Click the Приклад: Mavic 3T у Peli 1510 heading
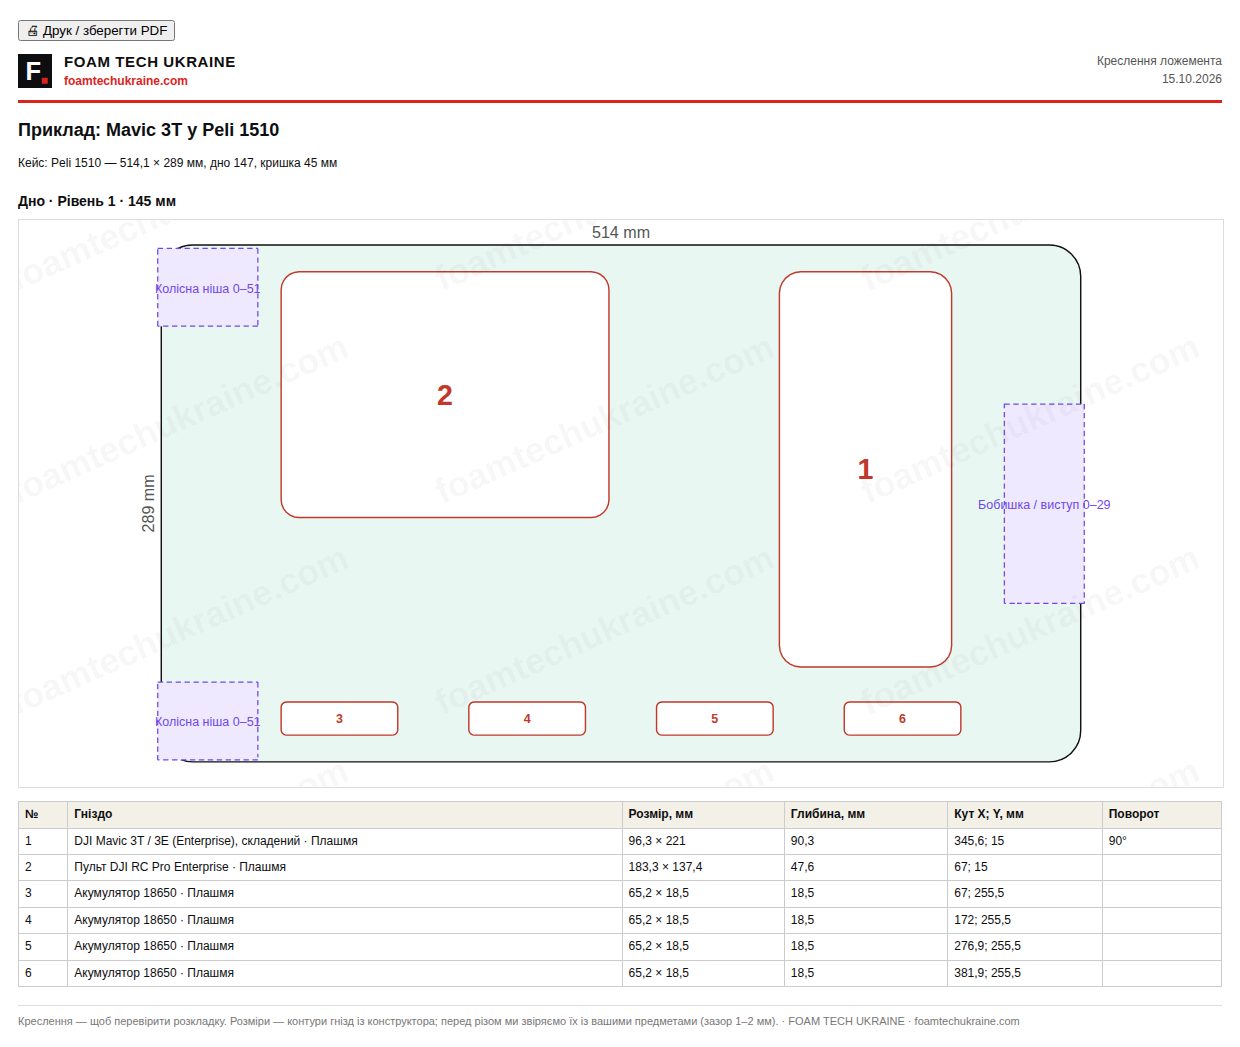 (148, 130)
